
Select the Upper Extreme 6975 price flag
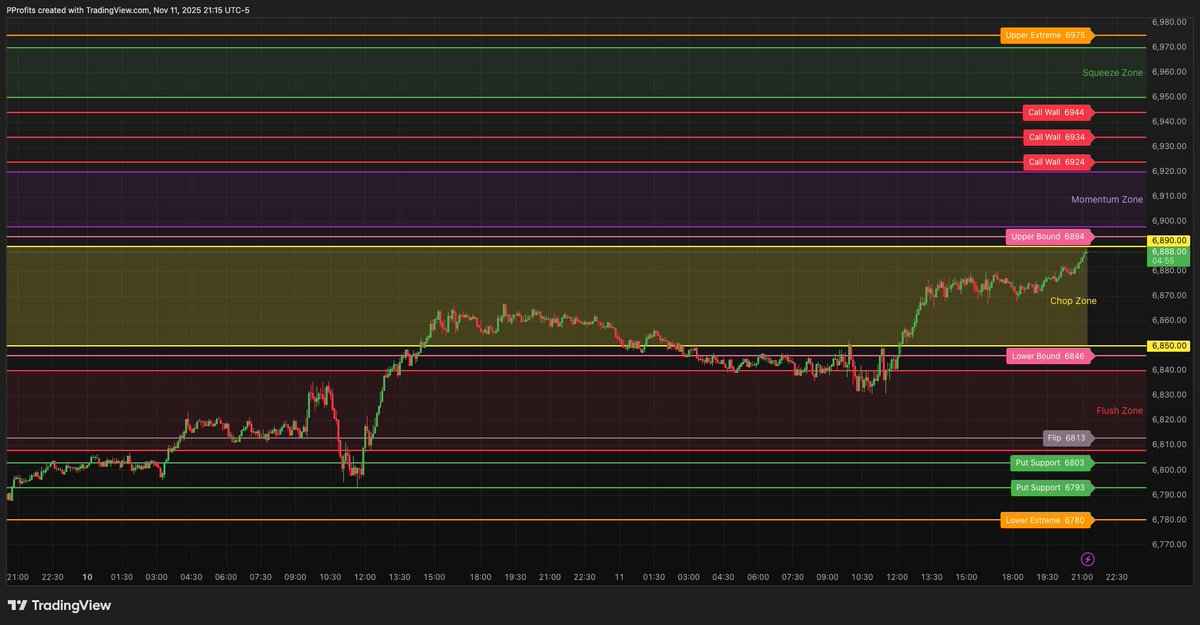click(x=1046, y=34)
